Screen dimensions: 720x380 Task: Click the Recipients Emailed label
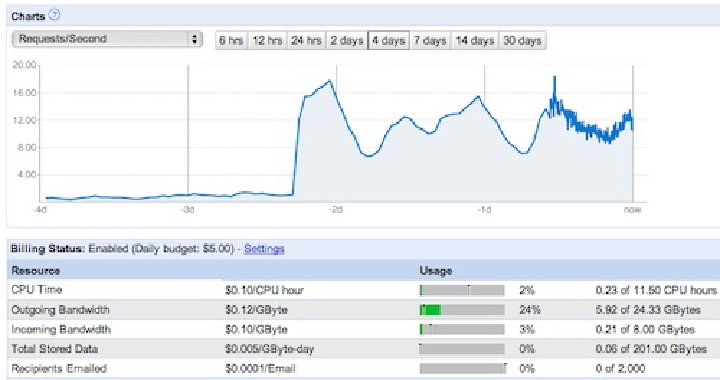point(59,368)
